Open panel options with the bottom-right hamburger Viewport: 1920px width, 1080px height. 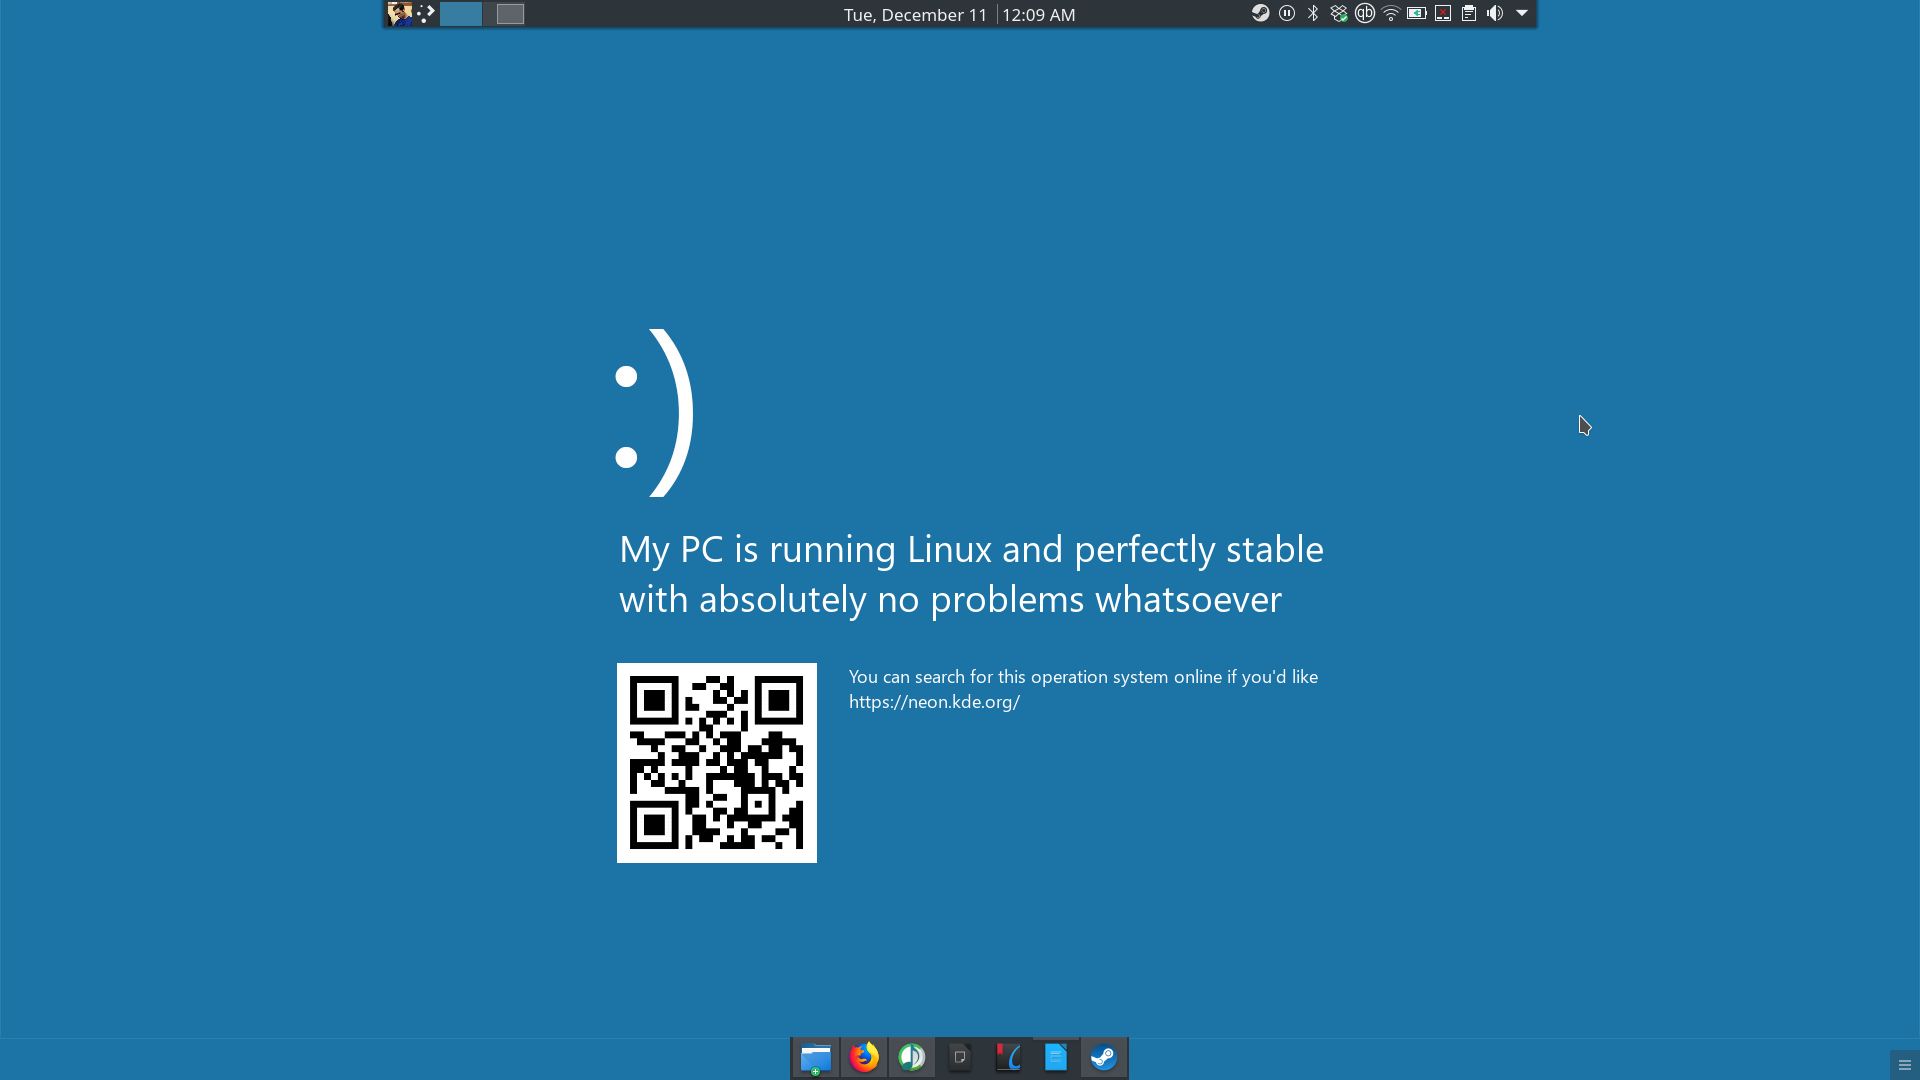point(1903,1064)
